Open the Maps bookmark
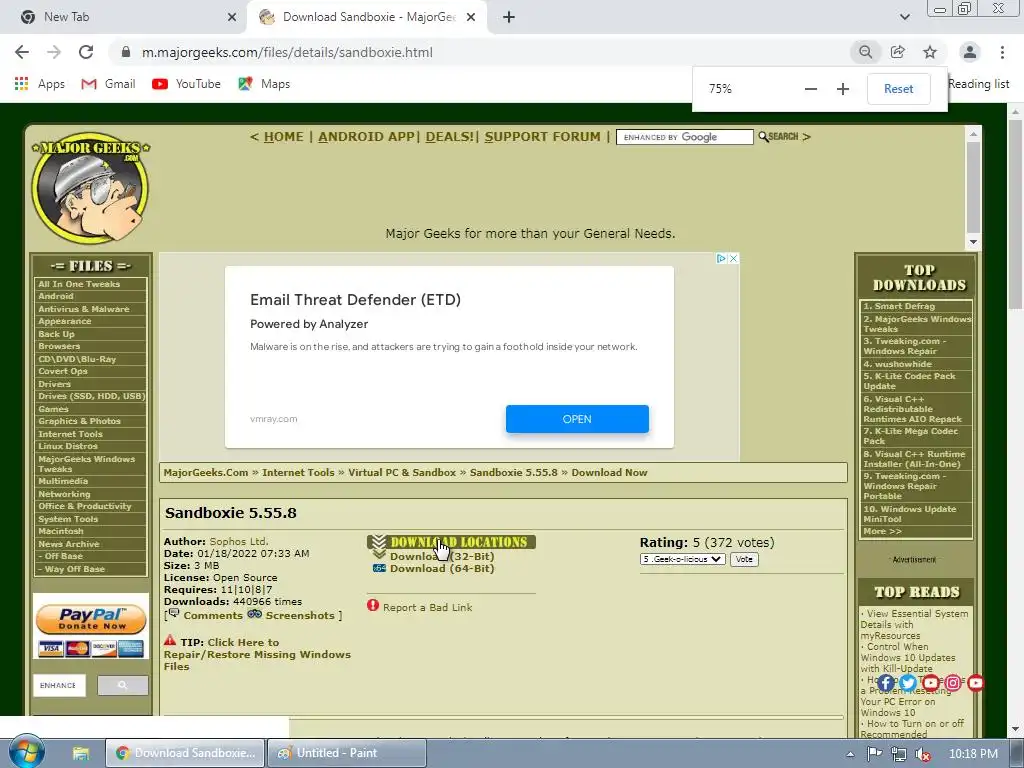The height and width of the screenshot is (768, 1024). [x=264, y=84]
